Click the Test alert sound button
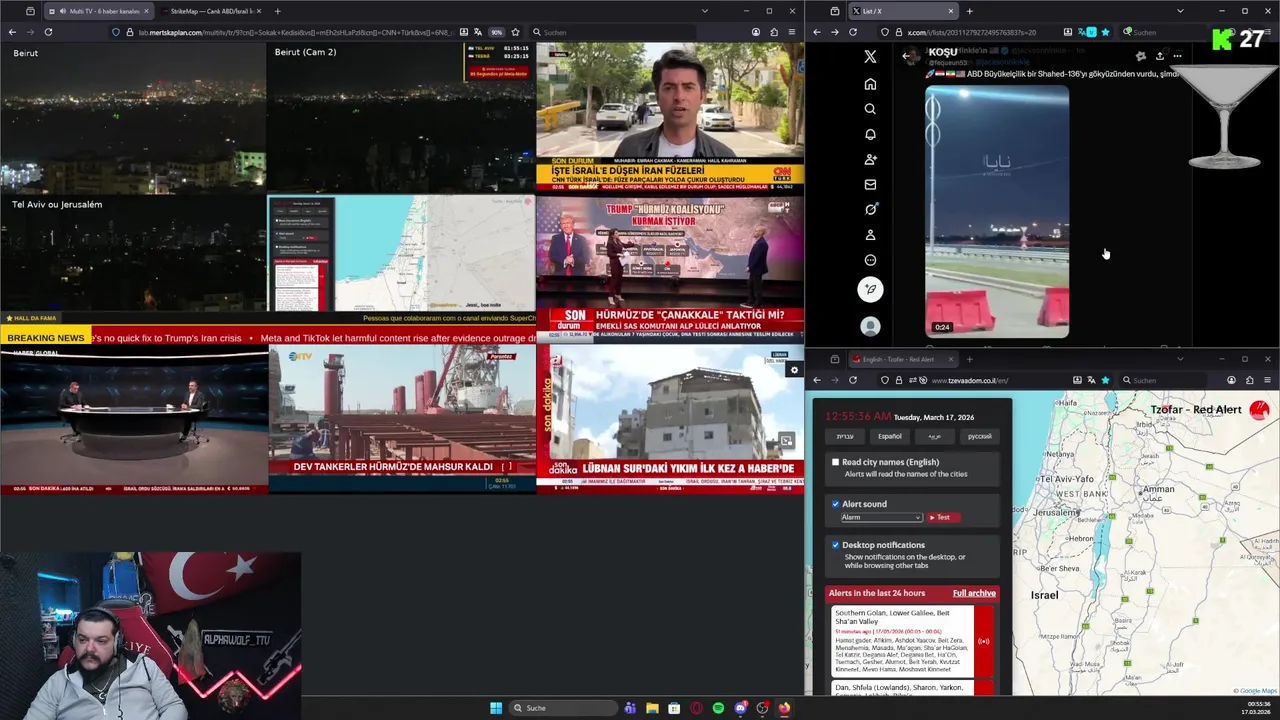 coord(943,517)
